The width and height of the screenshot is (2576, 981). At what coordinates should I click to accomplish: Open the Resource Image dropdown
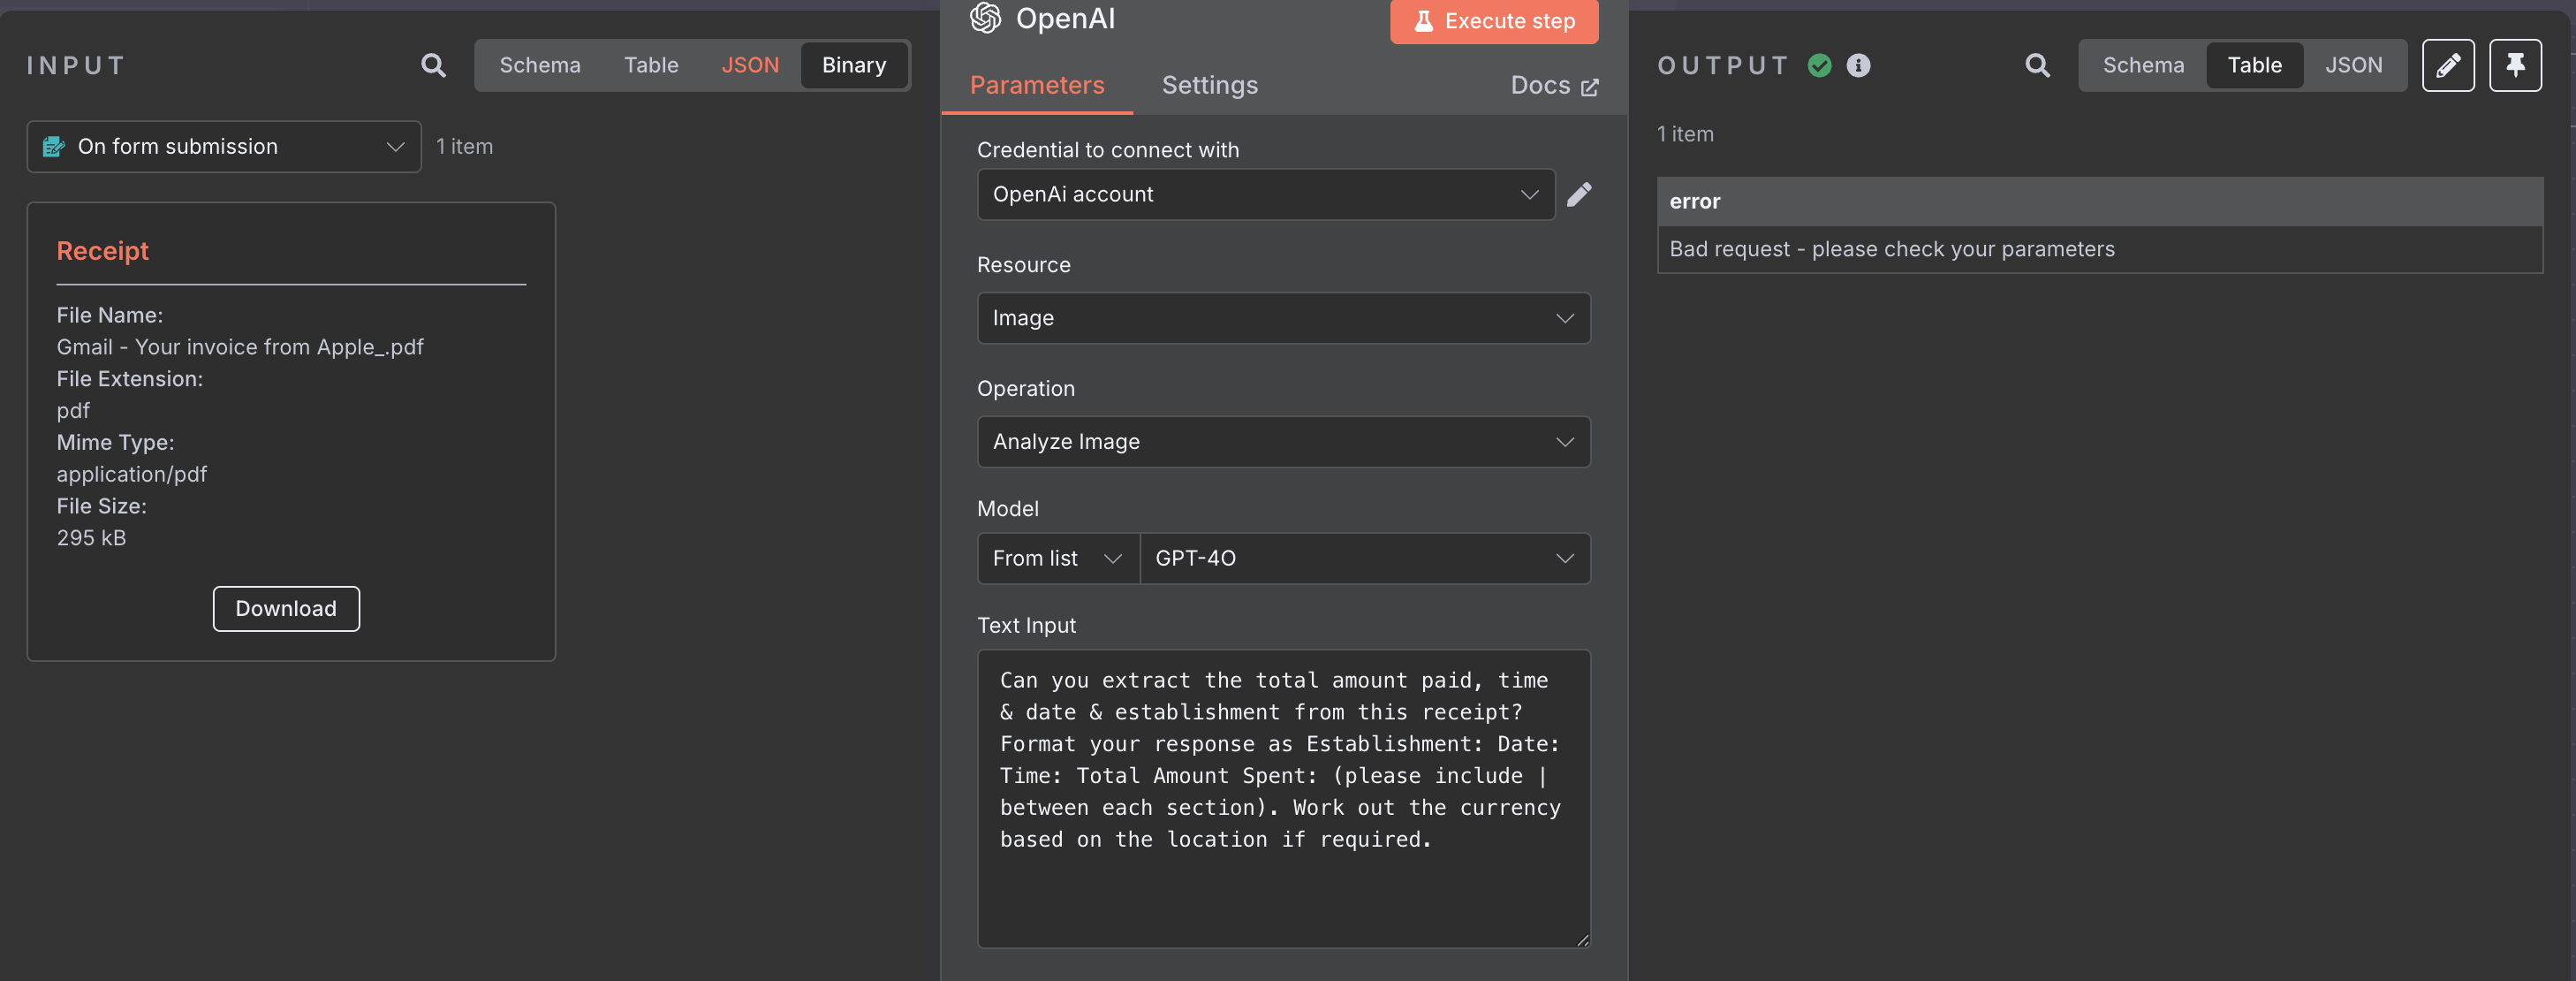1283,318
